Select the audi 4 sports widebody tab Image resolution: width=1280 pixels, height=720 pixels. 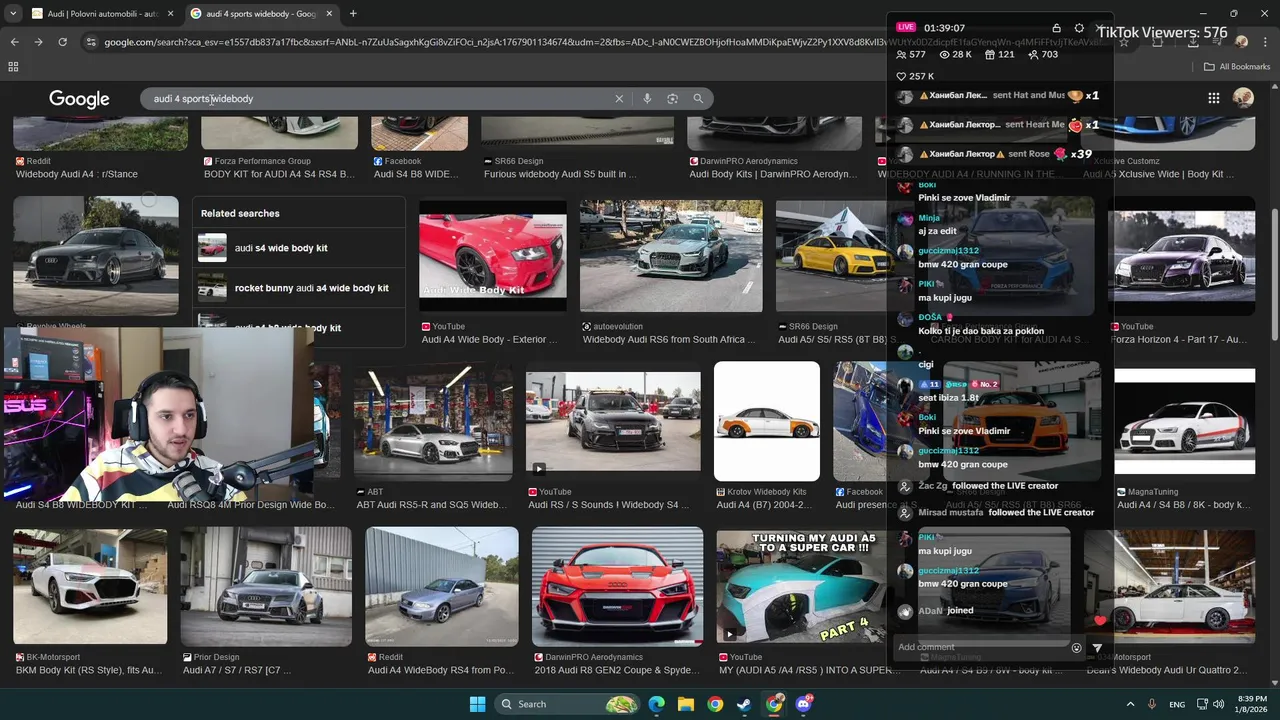pyautogui.click(x=262, y=14)
